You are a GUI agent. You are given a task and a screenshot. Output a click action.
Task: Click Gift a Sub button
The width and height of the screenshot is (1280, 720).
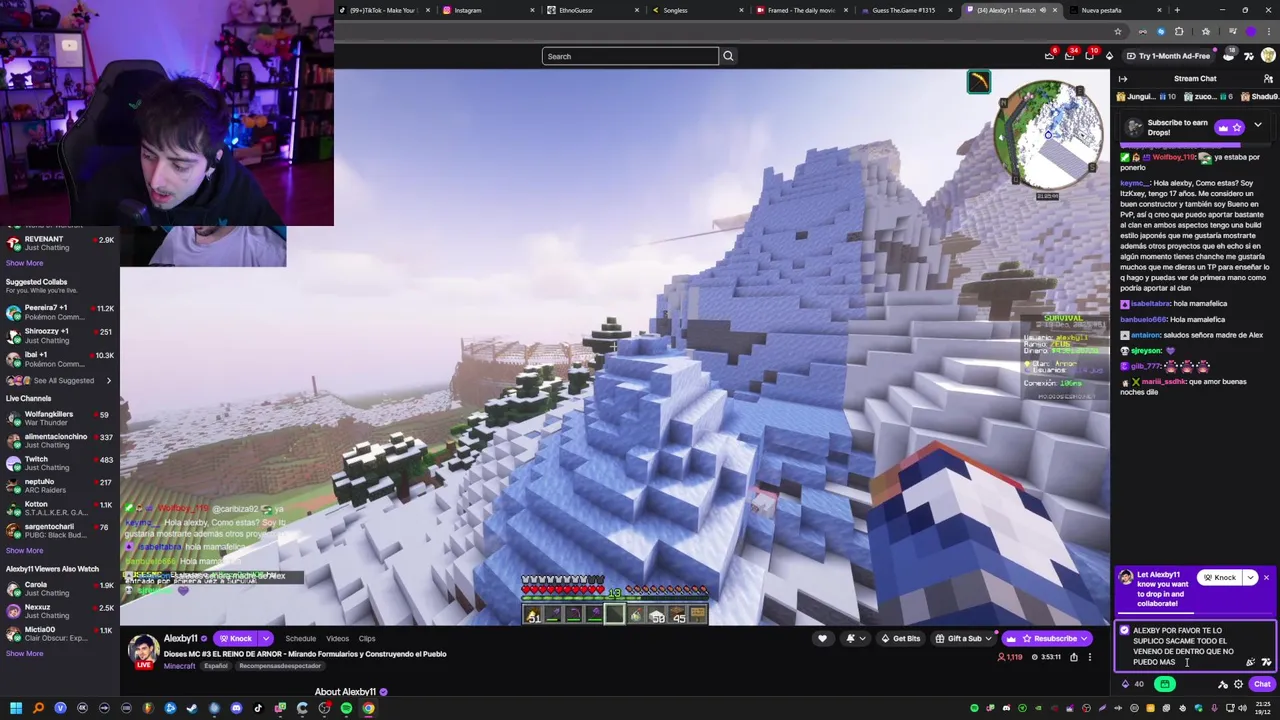(x=965, y=639)
